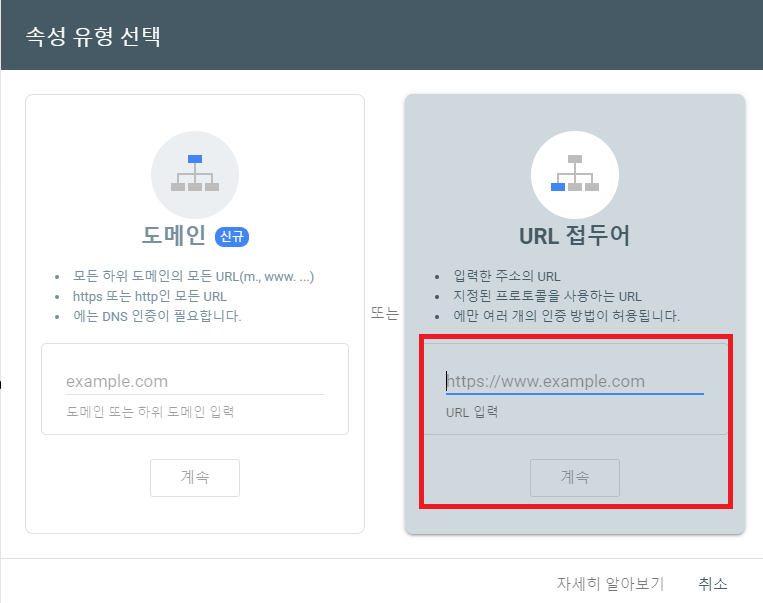The height and width of the screenshot is (603, 763).
Task: Click 계속 button under the domain field
Action: 195,477
